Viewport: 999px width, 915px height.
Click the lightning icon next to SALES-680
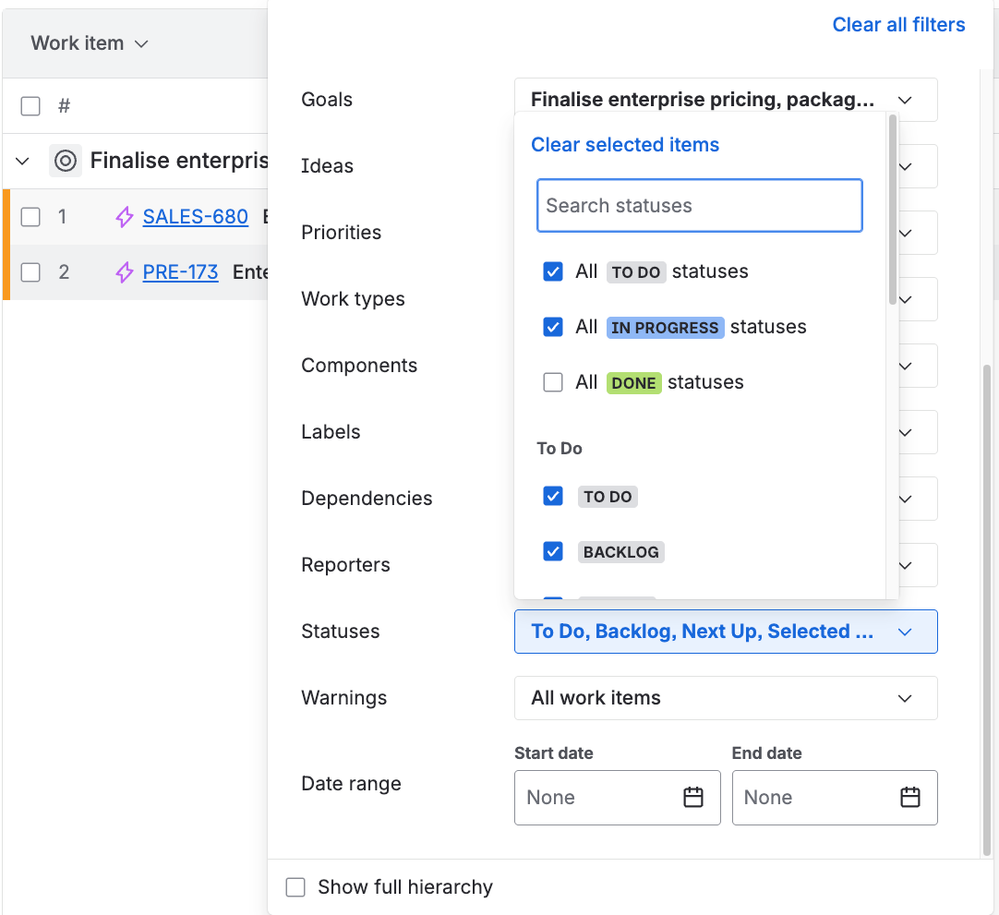point(125,217)
